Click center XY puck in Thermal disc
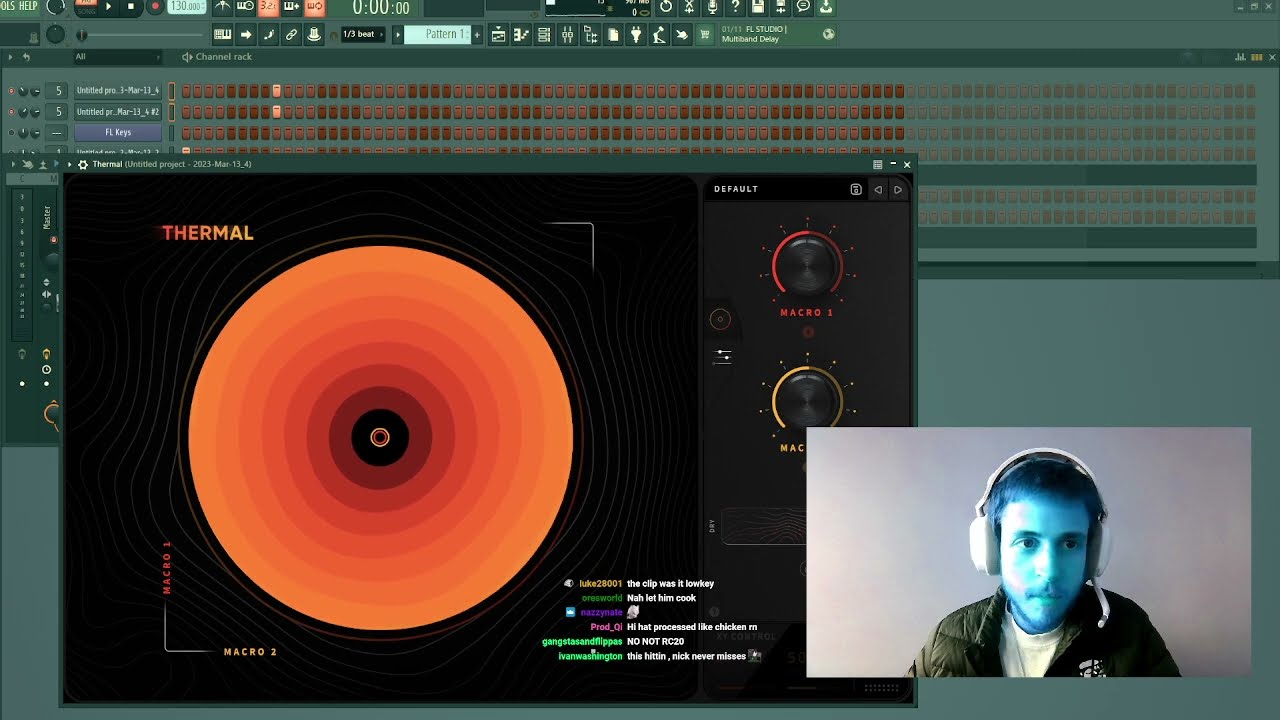The image size is (1280, 720). click(x=380, y=437)
